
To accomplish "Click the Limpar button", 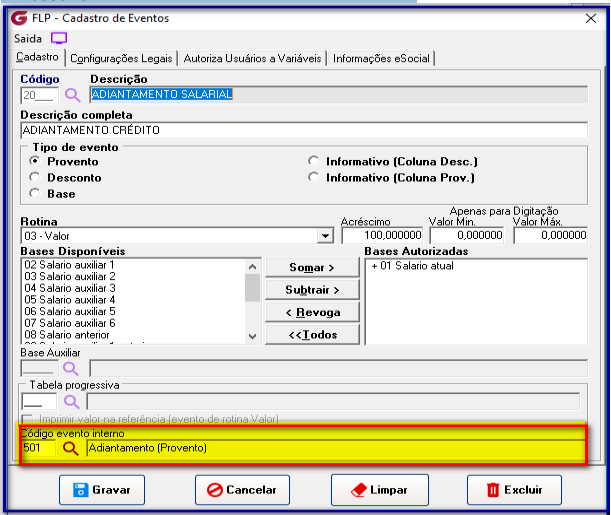I will 380,490.
